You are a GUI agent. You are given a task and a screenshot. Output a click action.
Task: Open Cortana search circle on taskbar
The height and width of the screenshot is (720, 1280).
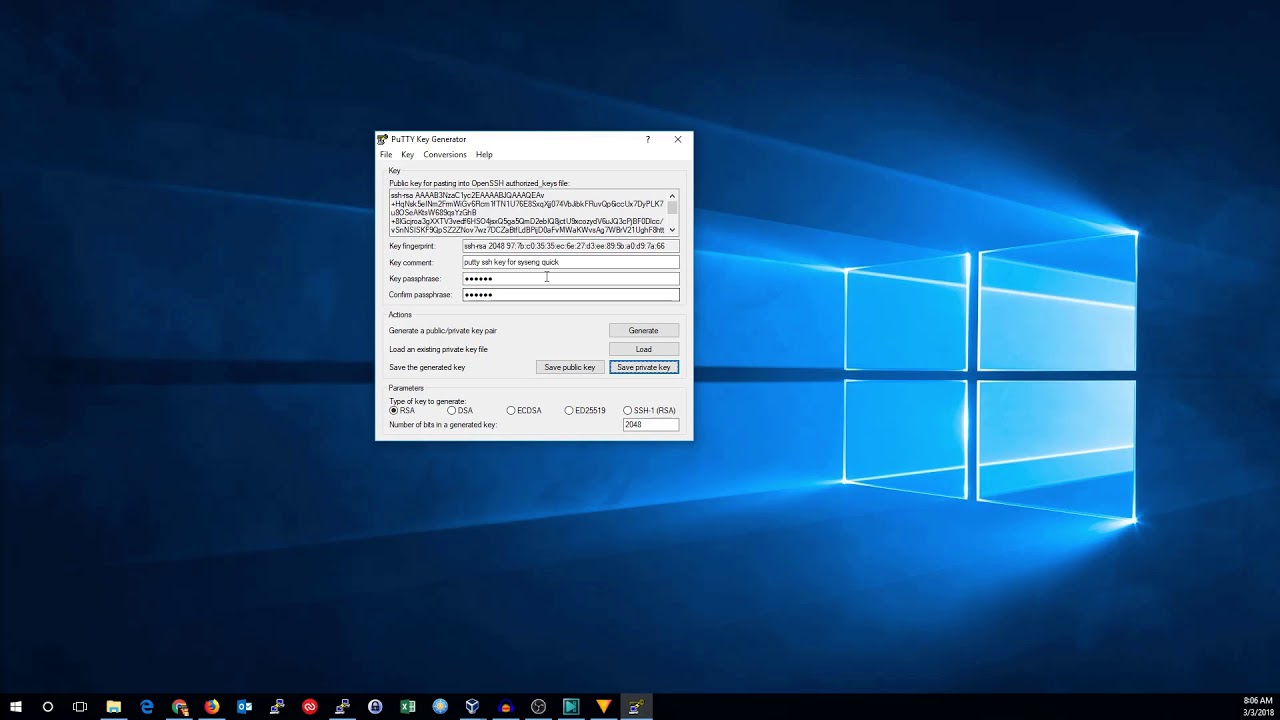click(x=47, y=707)
